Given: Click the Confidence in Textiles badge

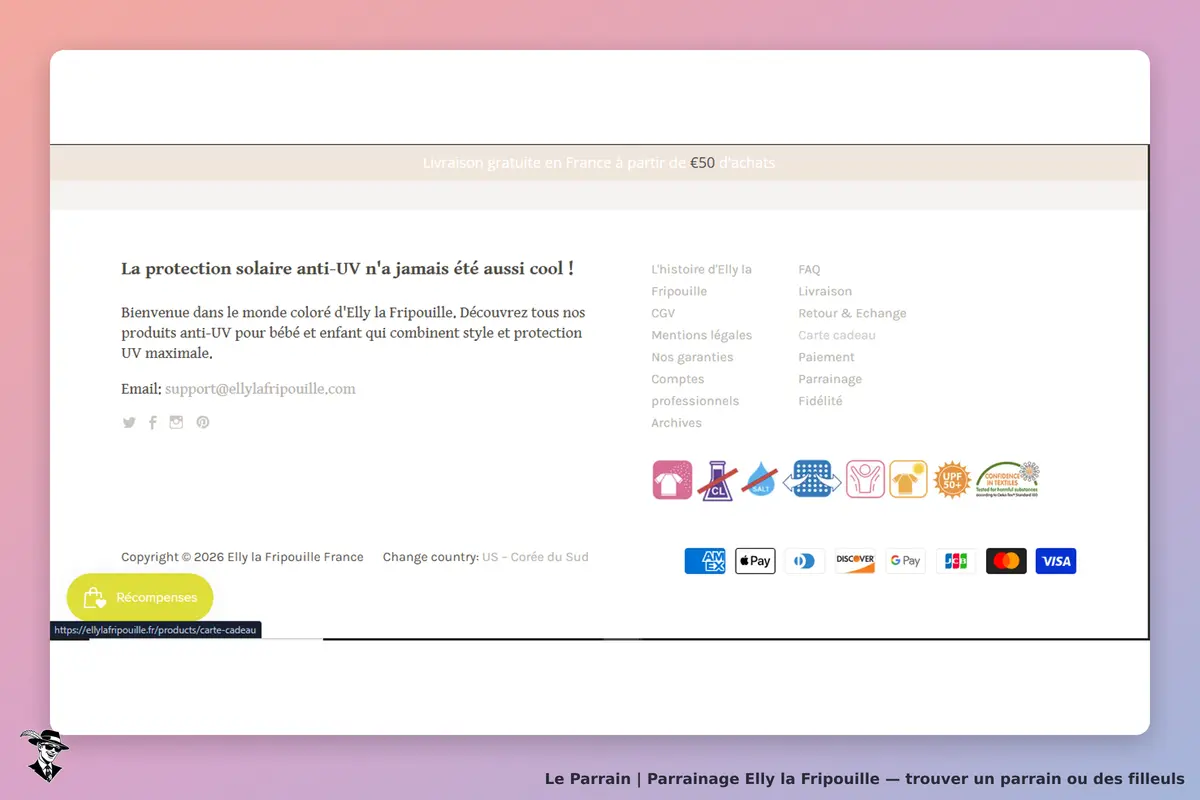Looking at the screenshot, I should coord(1008,480).
